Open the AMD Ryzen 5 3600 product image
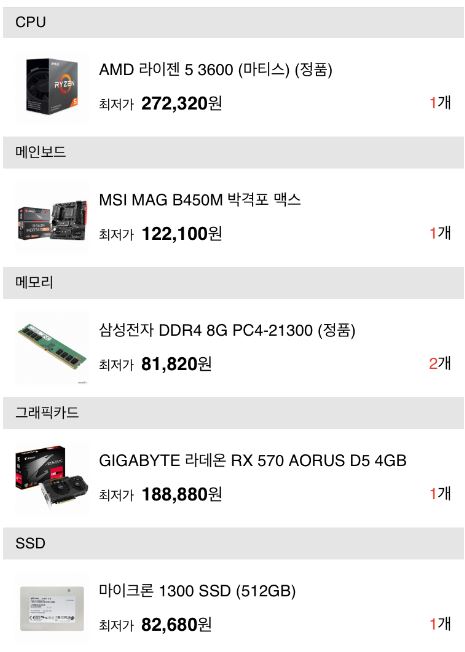Image resolution: width=465 pixels, height=652 pixels. pos(52,86)
